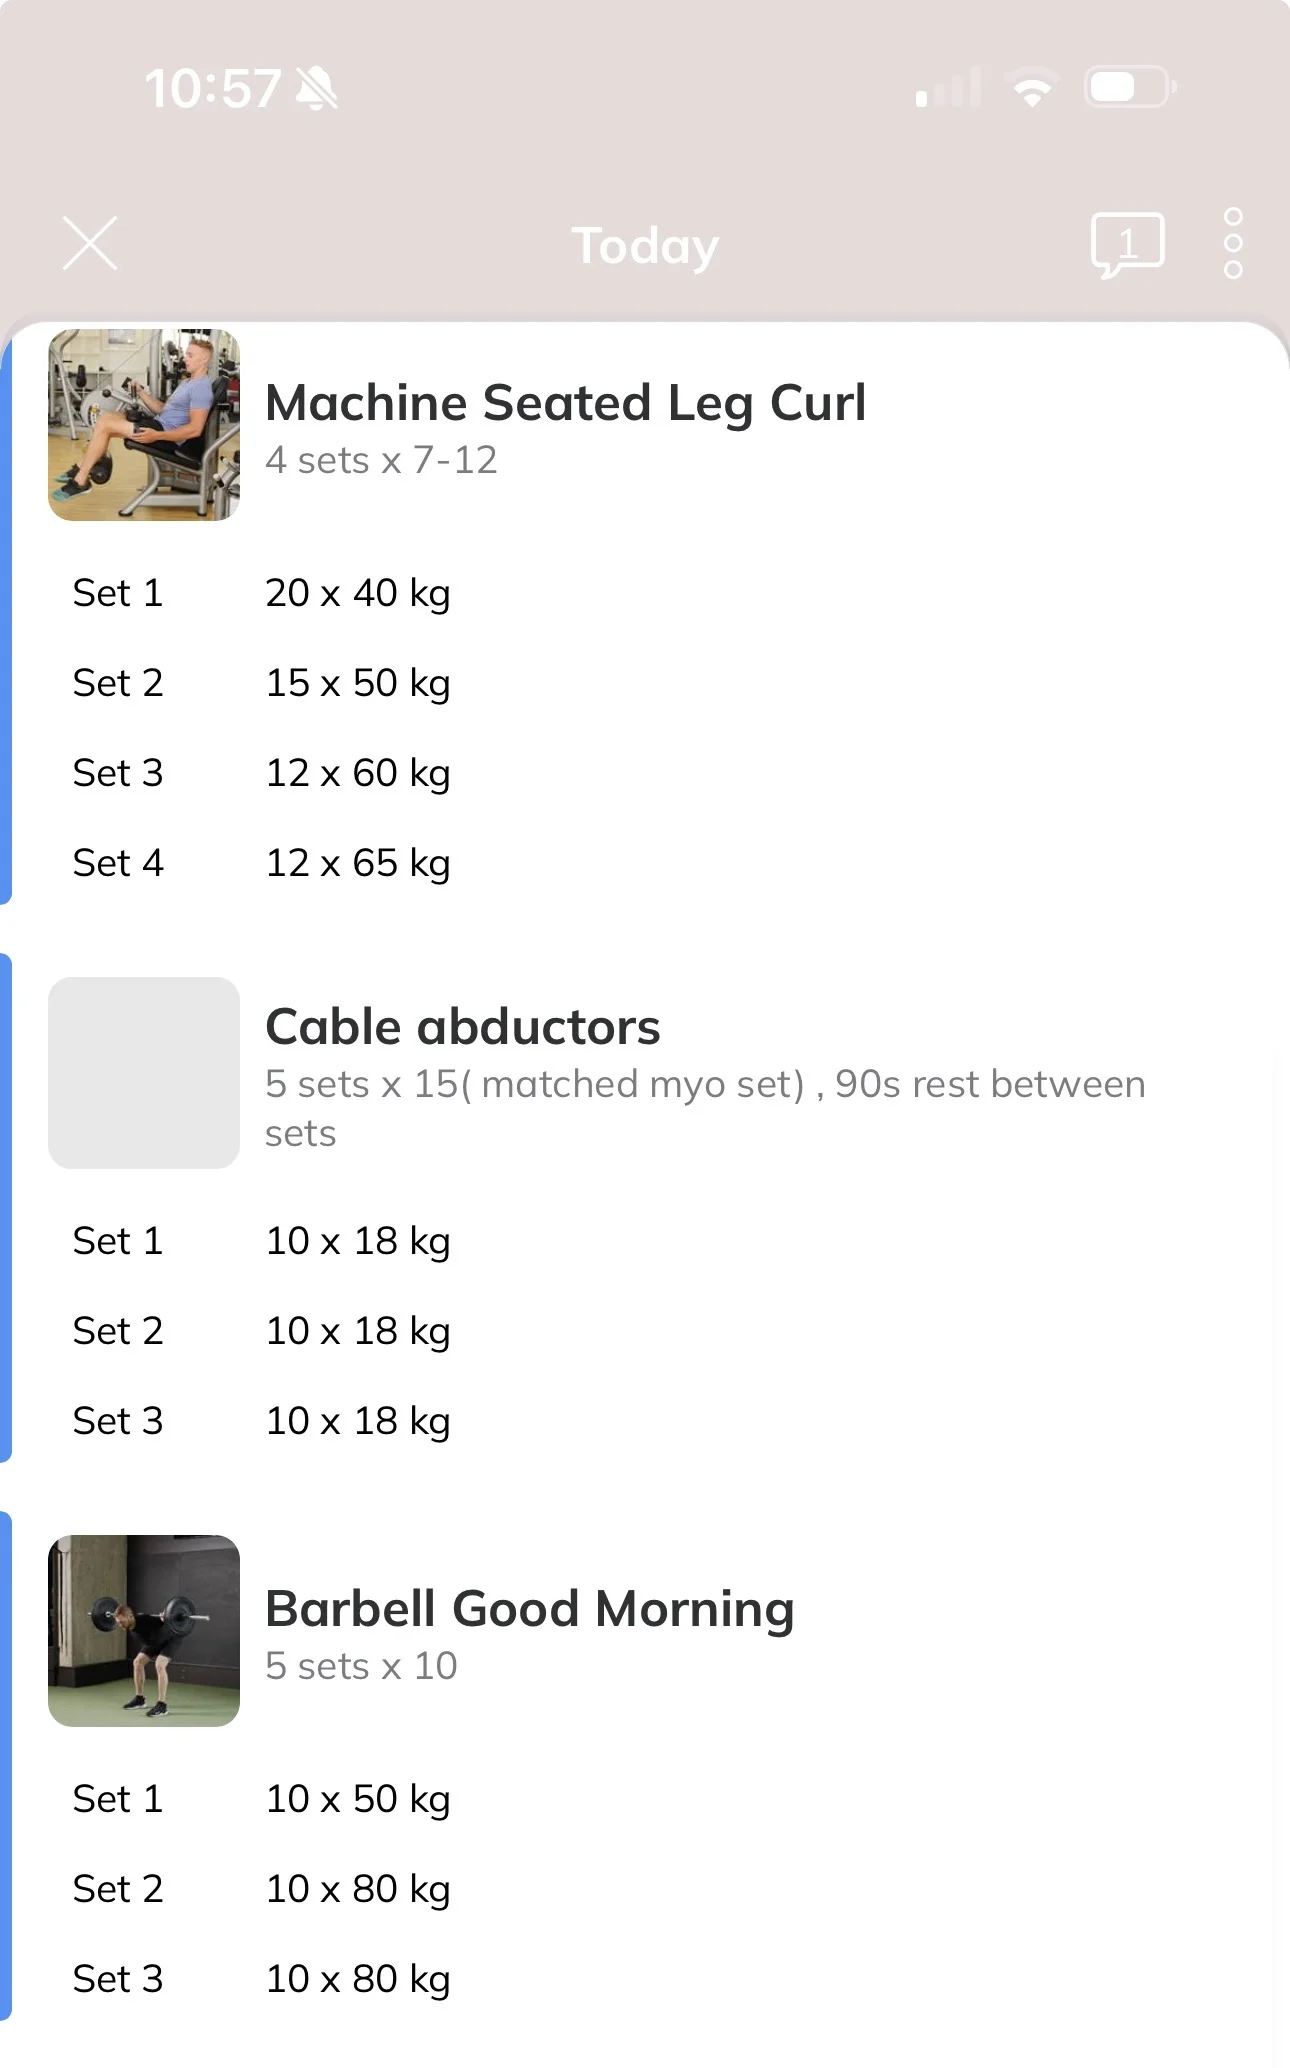Screen dimensions: 1290x2068
Task: Select Cable abductors exercise title
Action: (x=462, y=1027)
